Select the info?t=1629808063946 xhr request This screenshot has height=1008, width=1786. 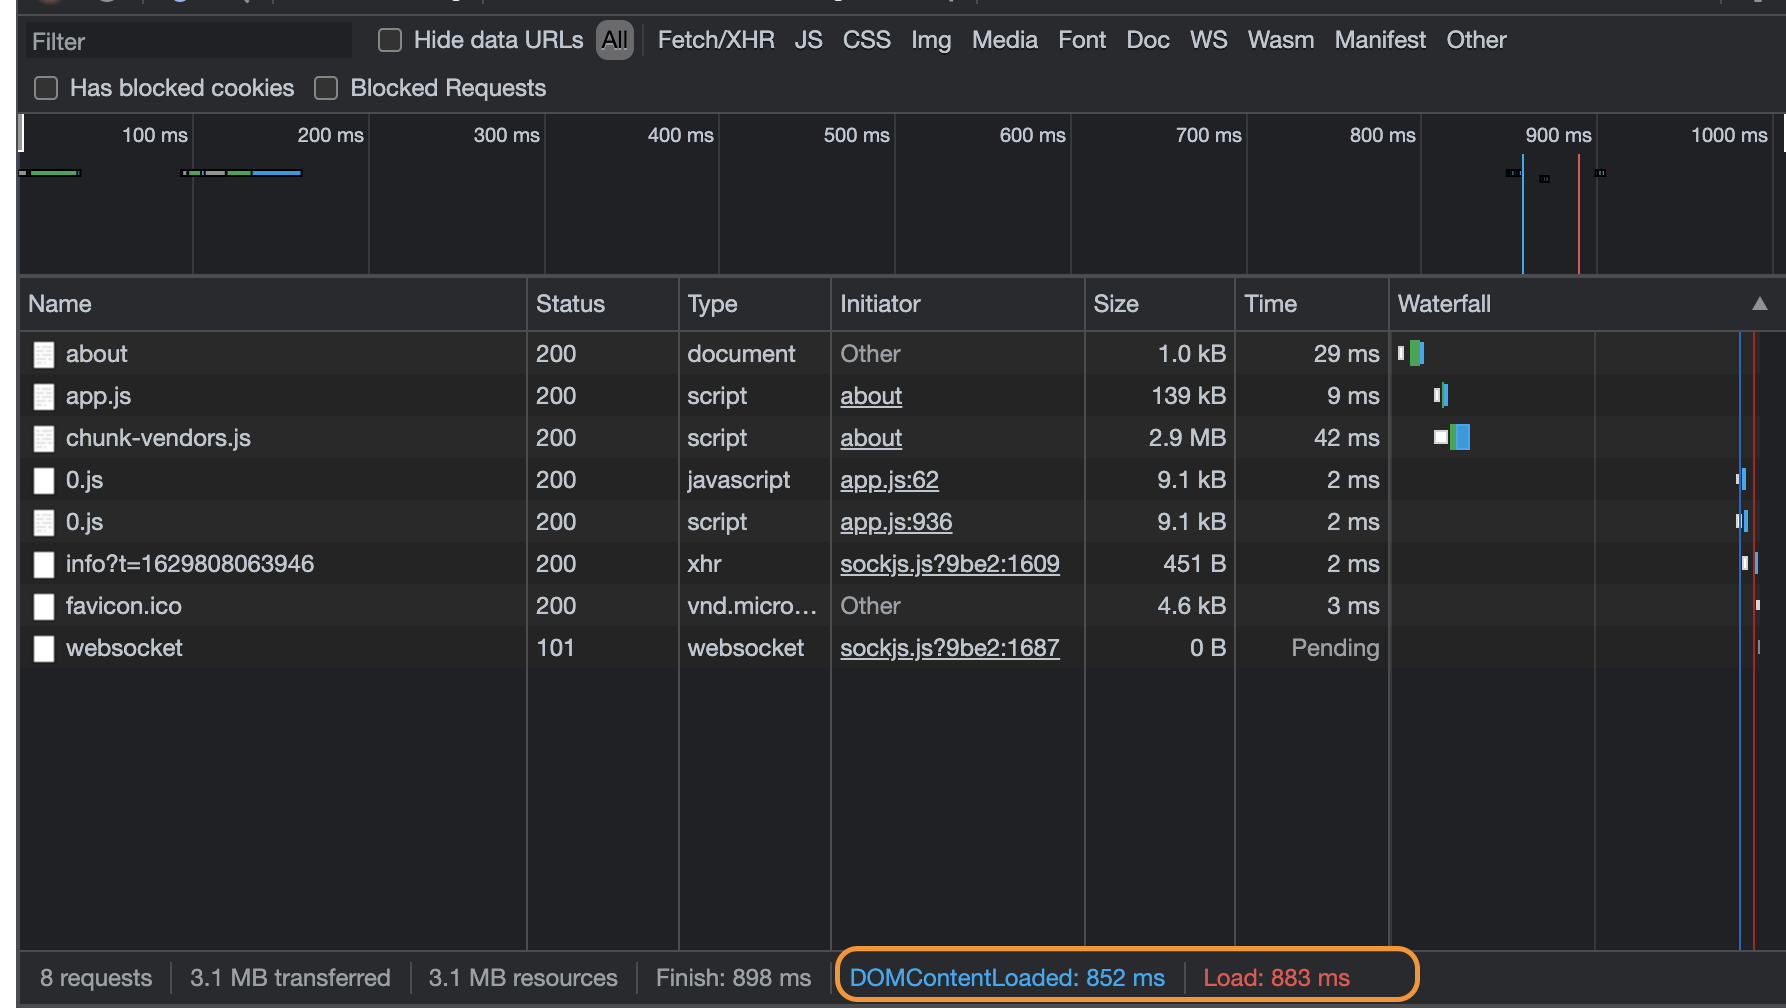click(x=902, y=564)
